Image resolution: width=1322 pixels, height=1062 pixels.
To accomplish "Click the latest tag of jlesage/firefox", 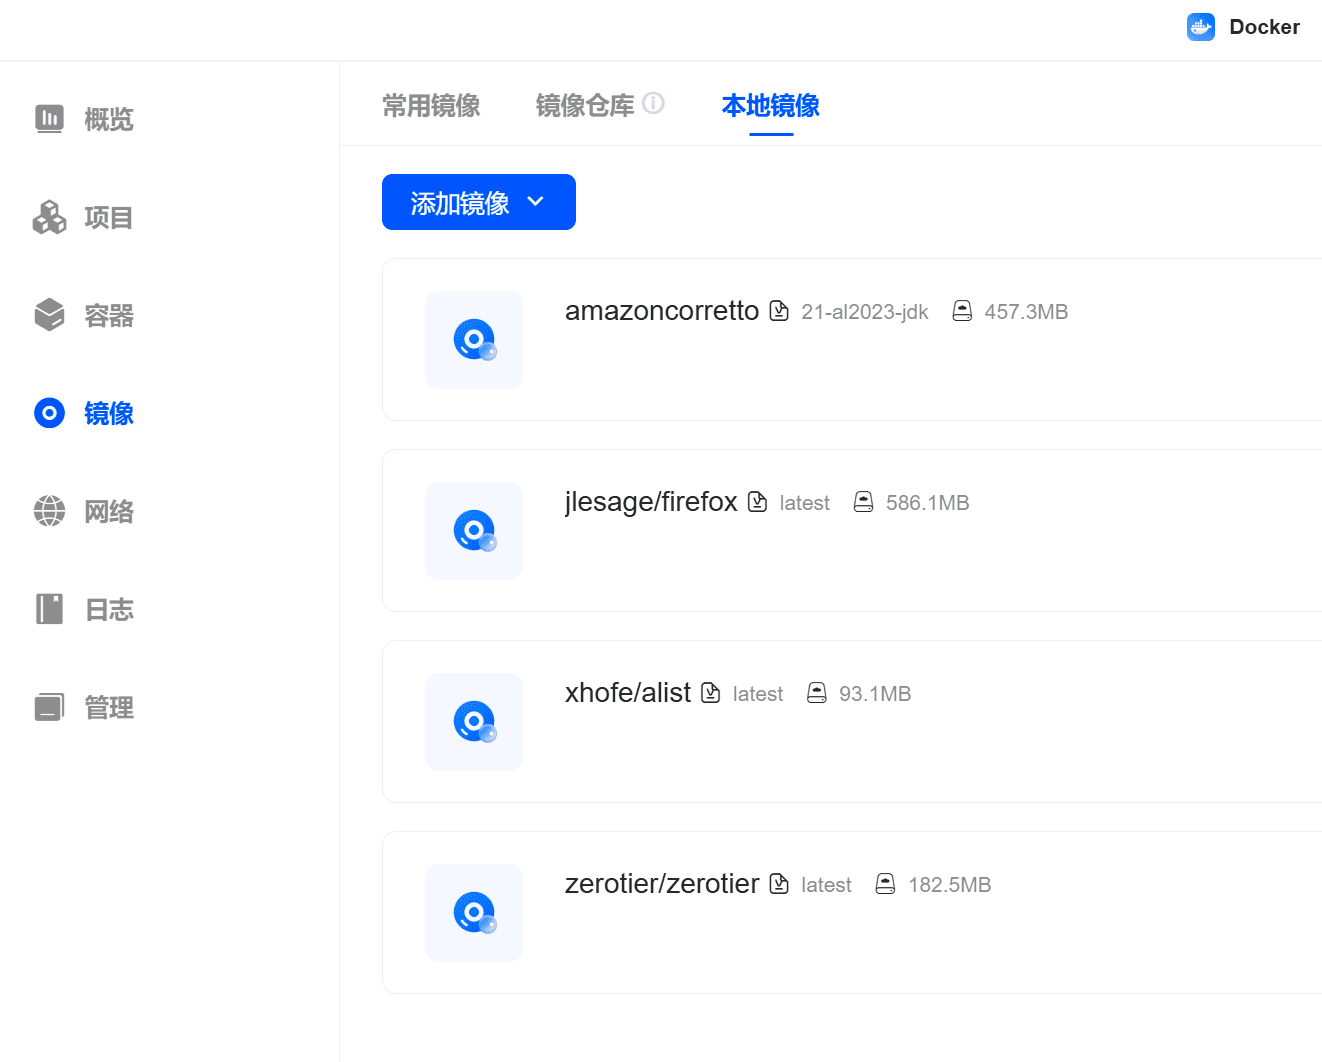I will pyautogui.click(x=803, y=502).
